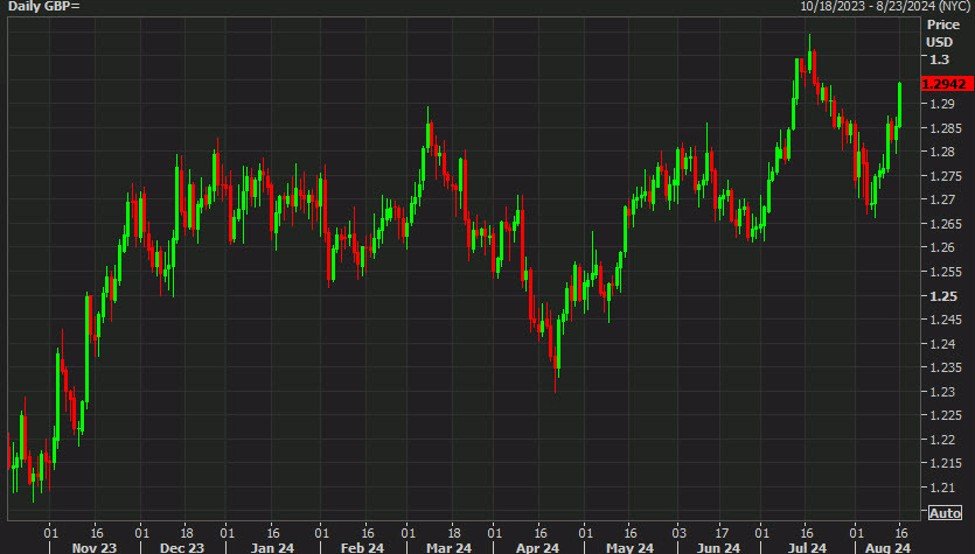Select the Nov 23 month label
This screenshot has width=975, height=554.
[x=96, y=547]
